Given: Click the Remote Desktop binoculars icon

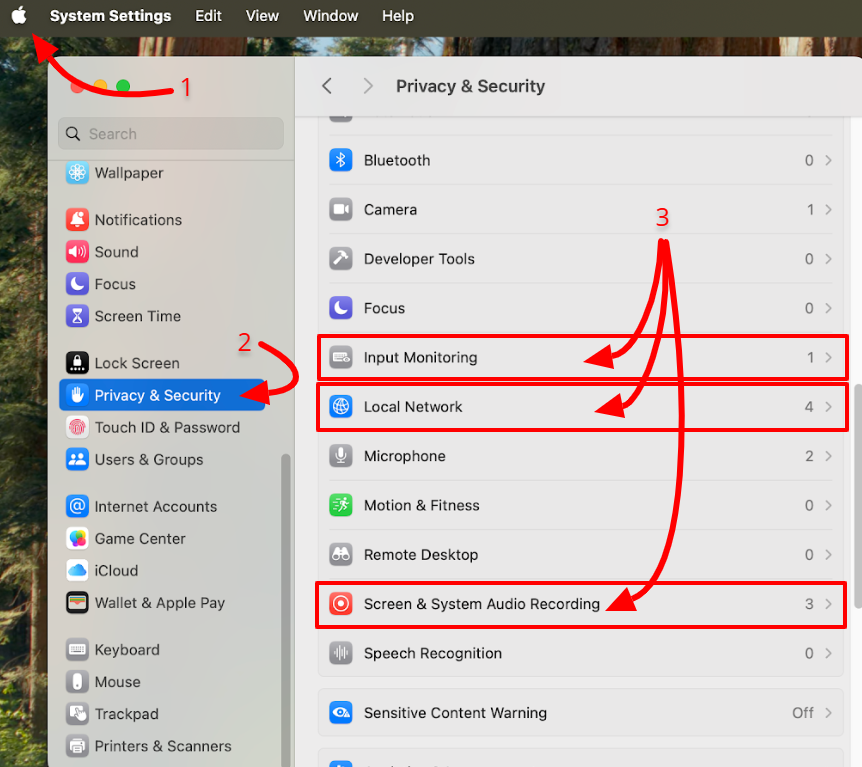Looking at the screenshot, I should point(341,554).
